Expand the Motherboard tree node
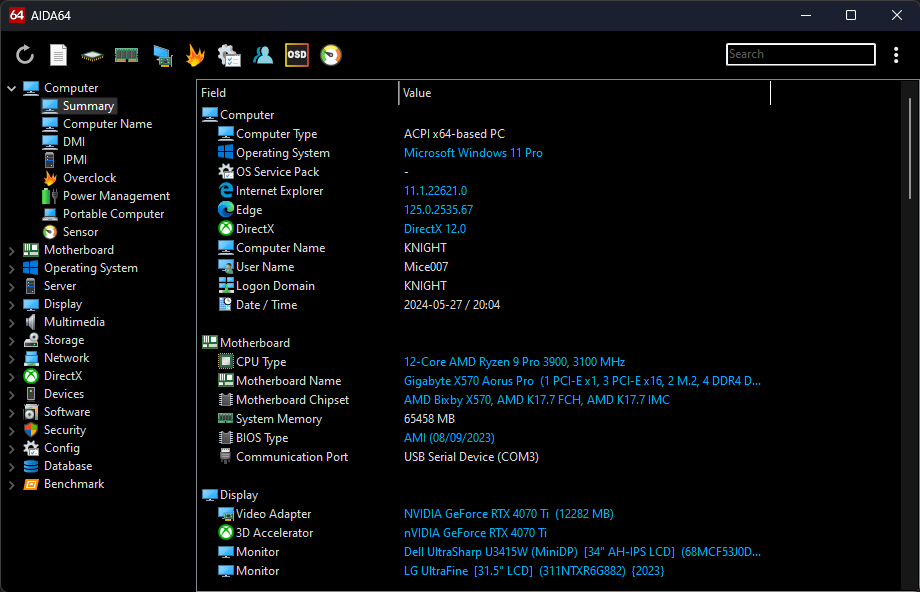The image size is (920, 592). coord(12,250)
